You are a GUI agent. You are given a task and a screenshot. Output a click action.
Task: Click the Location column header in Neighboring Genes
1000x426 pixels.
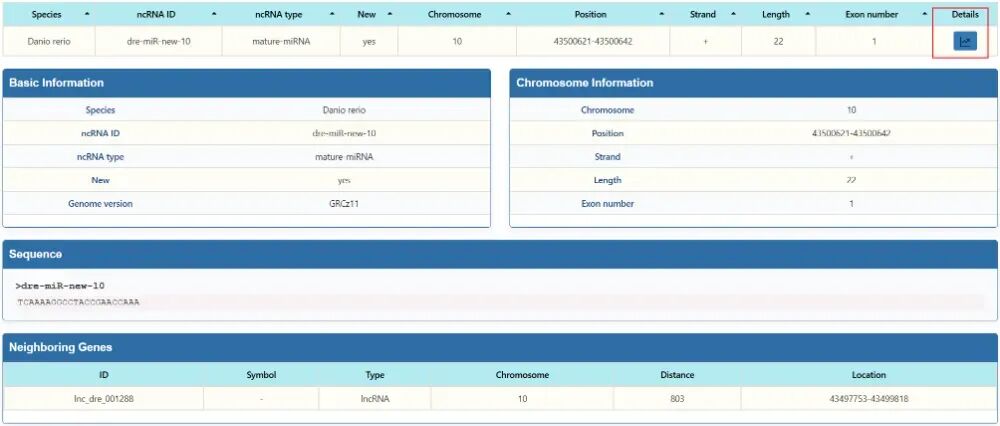869,375
